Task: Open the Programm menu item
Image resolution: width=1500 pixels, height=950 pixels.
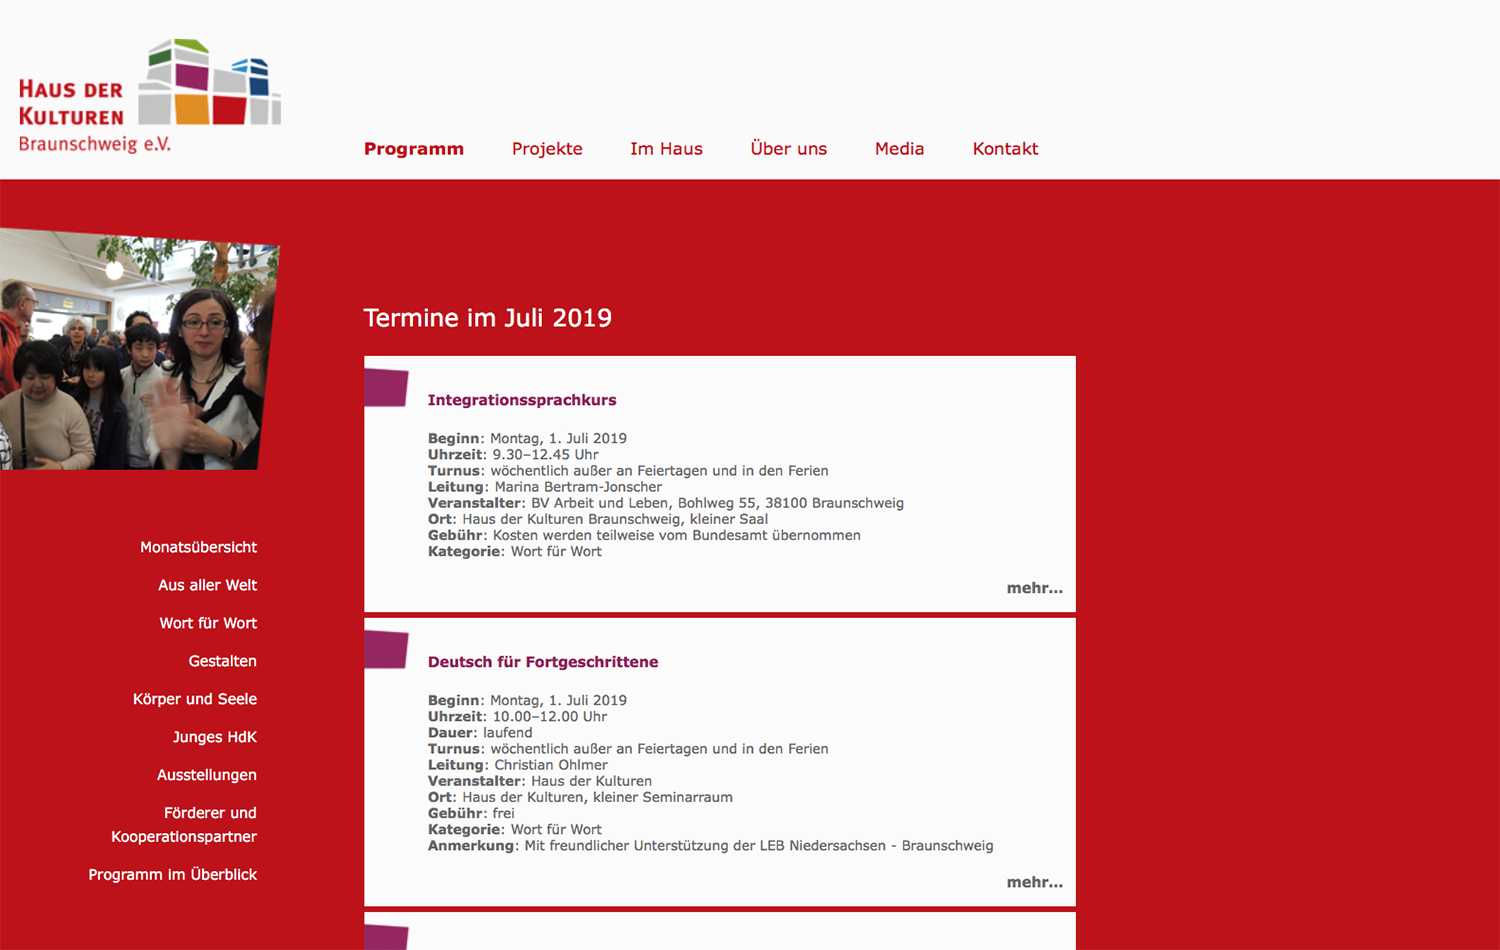Action: [x=413, y=149]
